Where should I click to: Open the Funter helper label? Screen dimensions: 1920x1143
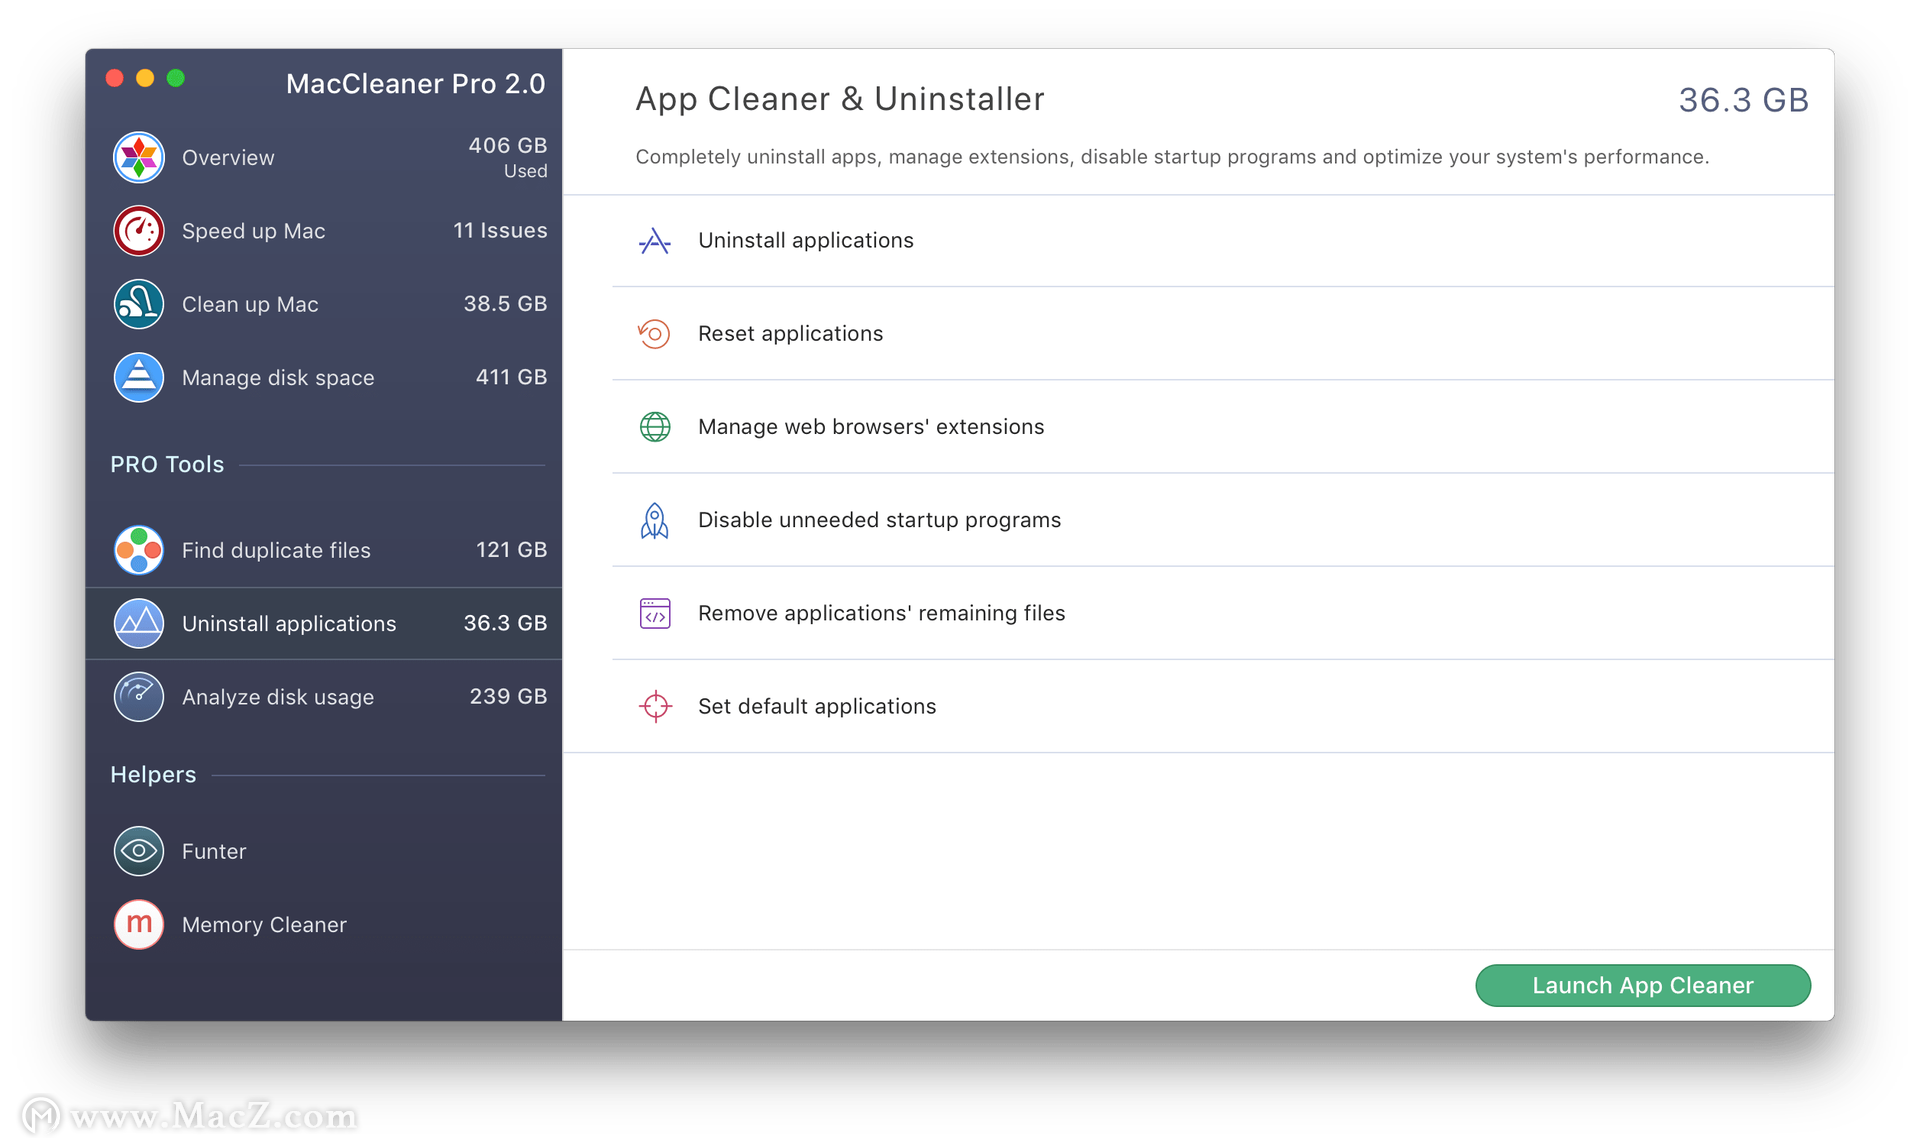tap(214, 851)
